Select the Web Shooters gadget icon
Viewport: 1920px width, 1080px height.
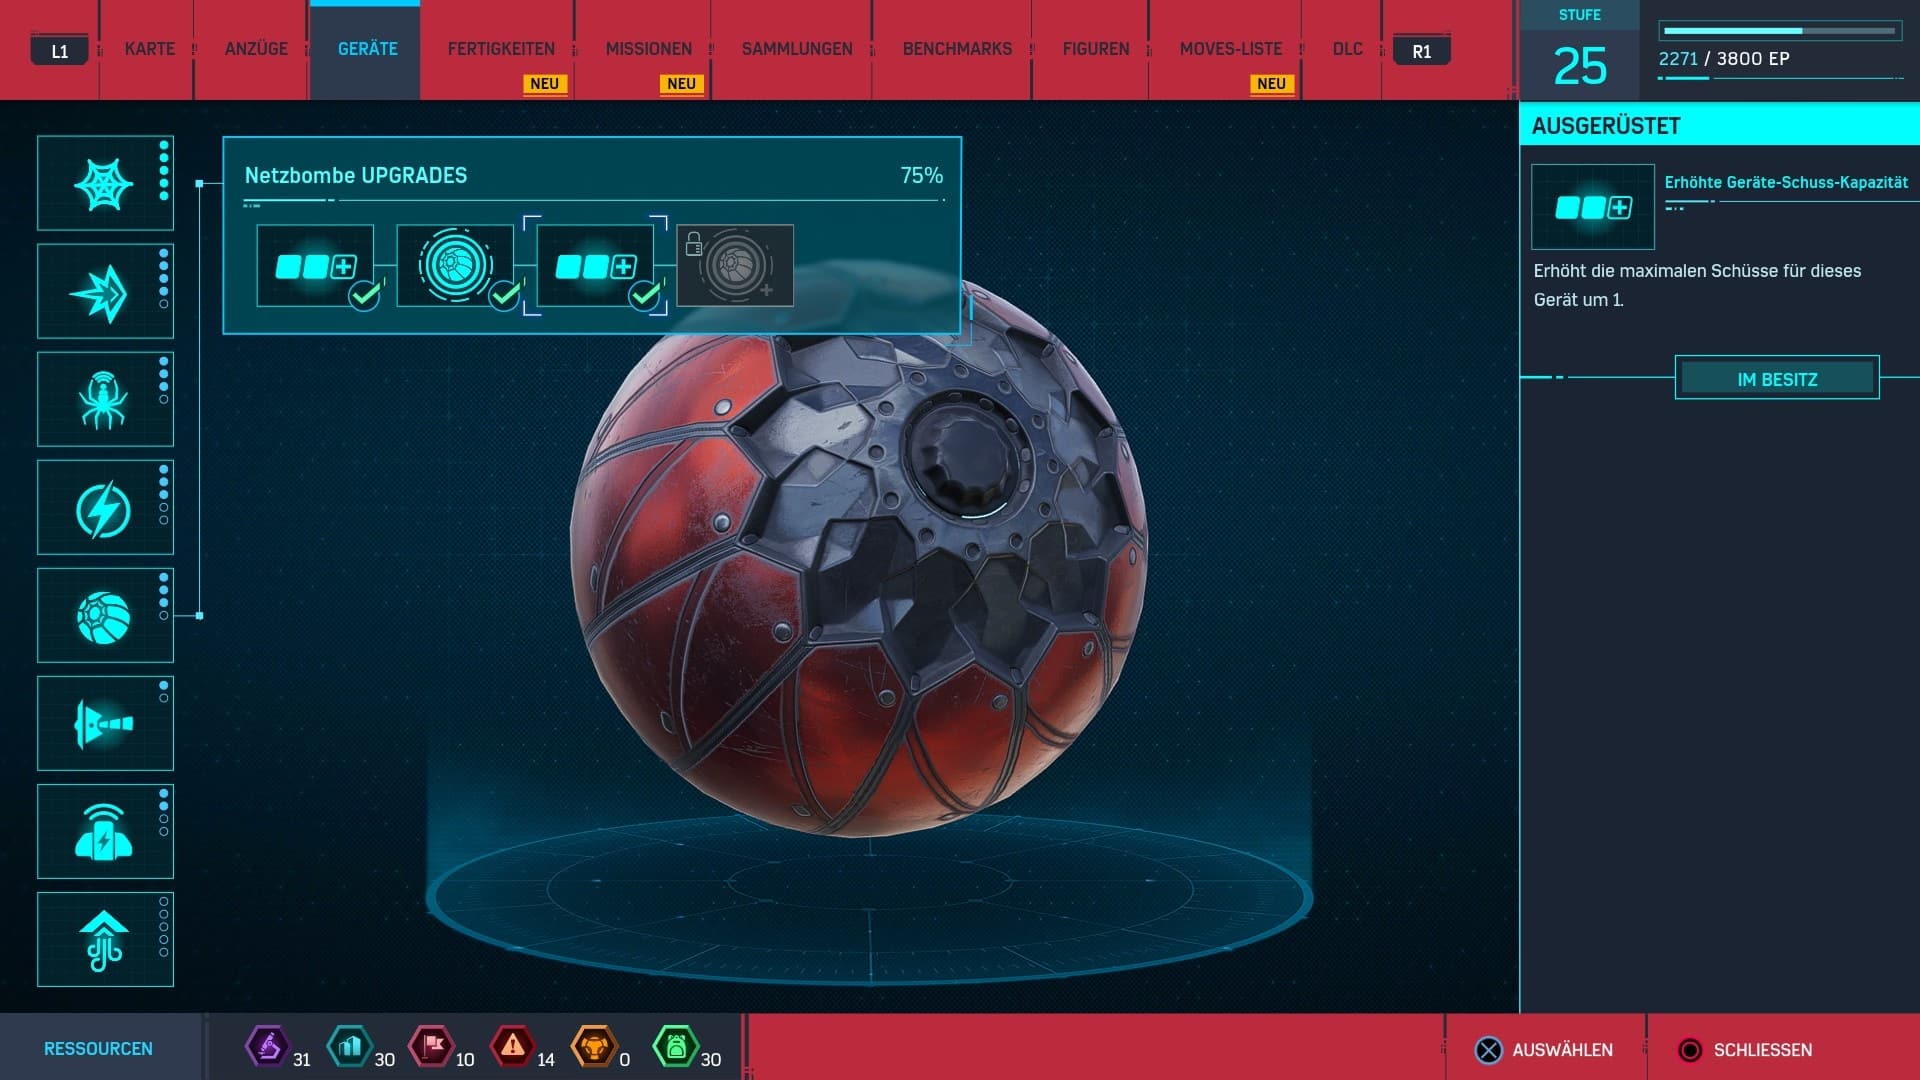pyautogui.click(x=105, y=183)
